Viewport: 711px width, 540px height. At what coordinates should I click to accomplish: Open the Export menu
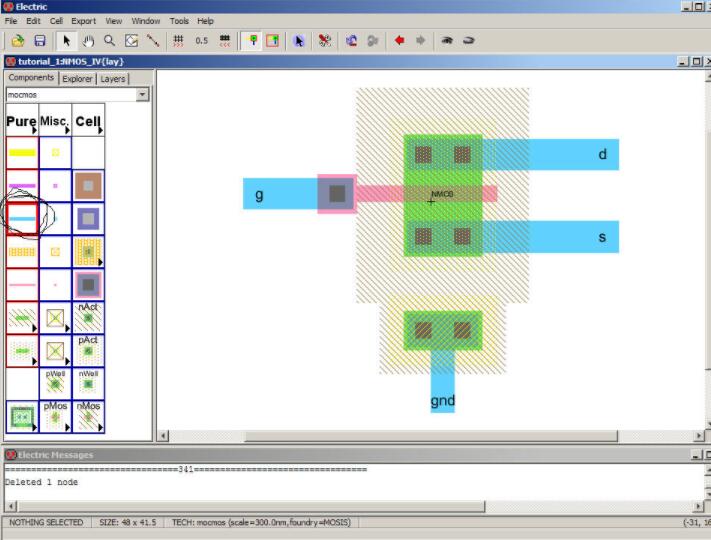[x=83, y=20]
